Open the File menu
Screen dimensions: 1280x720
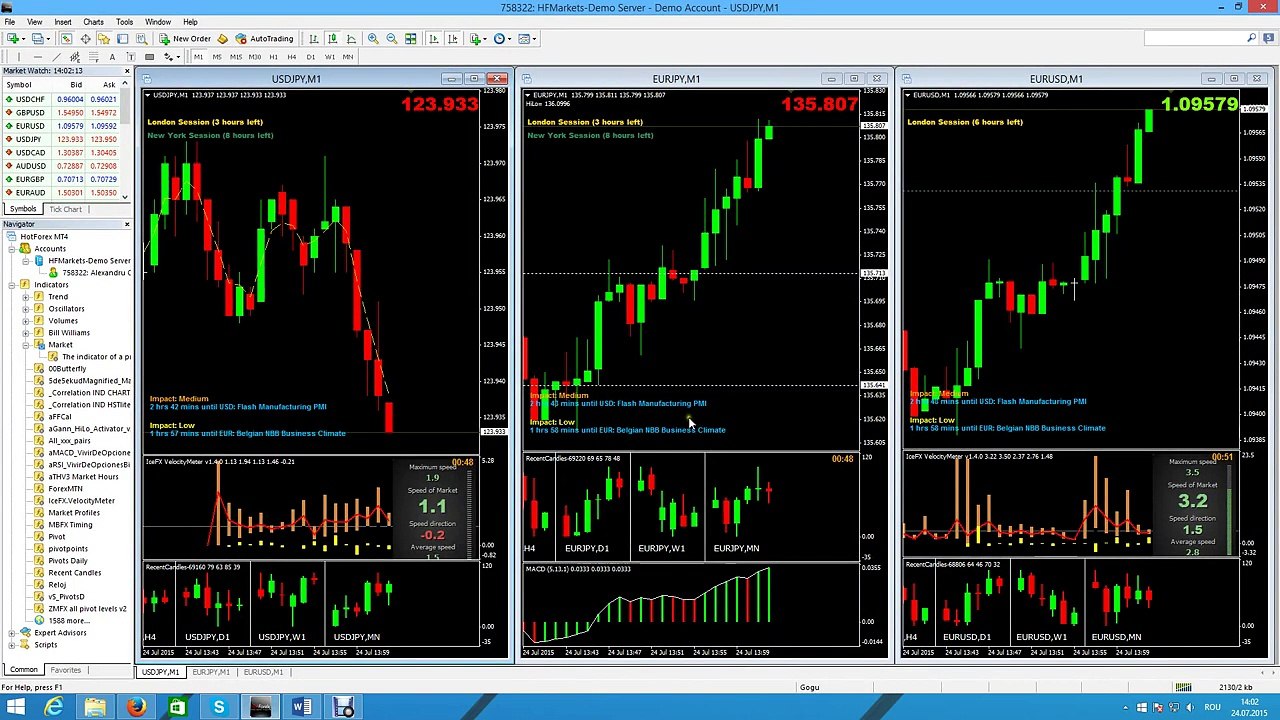[9, 21]
